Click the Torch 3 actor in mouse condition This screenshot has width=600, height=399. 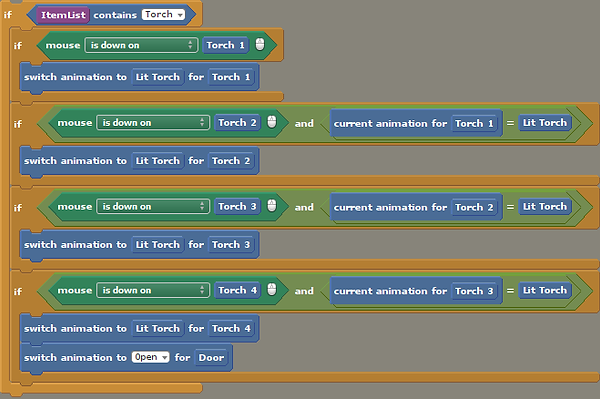237,207
